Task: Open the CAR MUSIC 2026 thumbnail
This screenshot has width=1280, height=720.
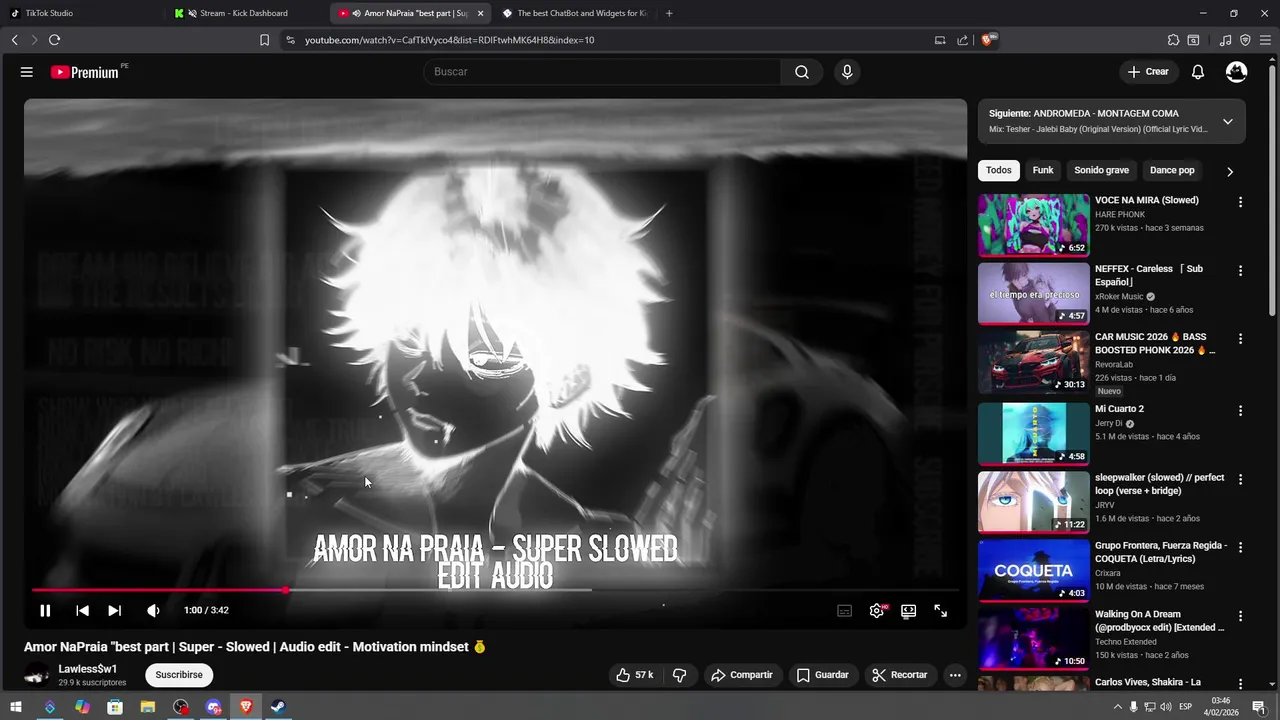Action: 1033,362
